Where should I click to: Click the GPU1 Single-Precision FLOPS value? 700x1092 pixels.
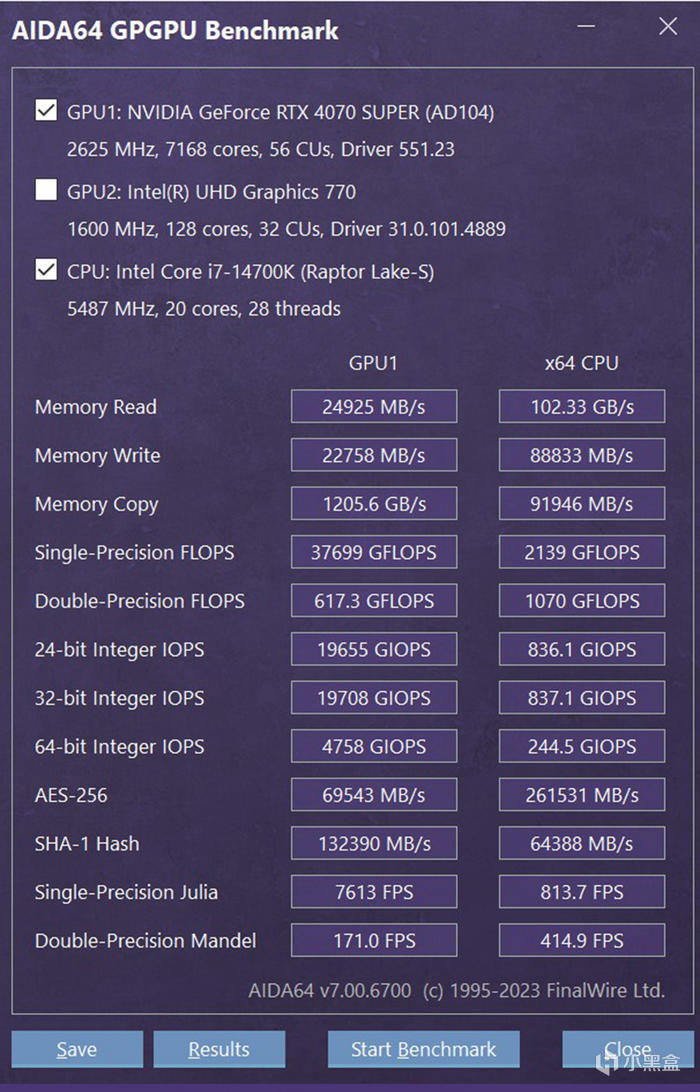tap(373, 552)
